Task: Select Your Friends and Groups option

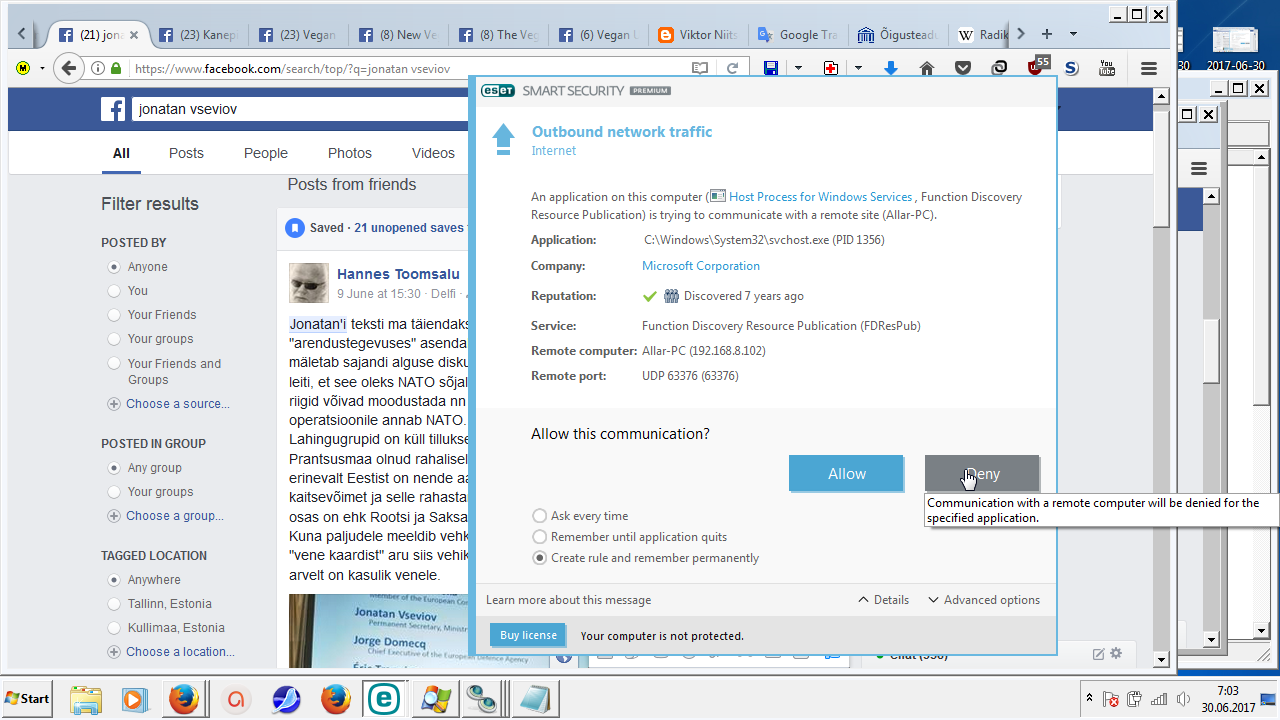Action: pos(114,364)
